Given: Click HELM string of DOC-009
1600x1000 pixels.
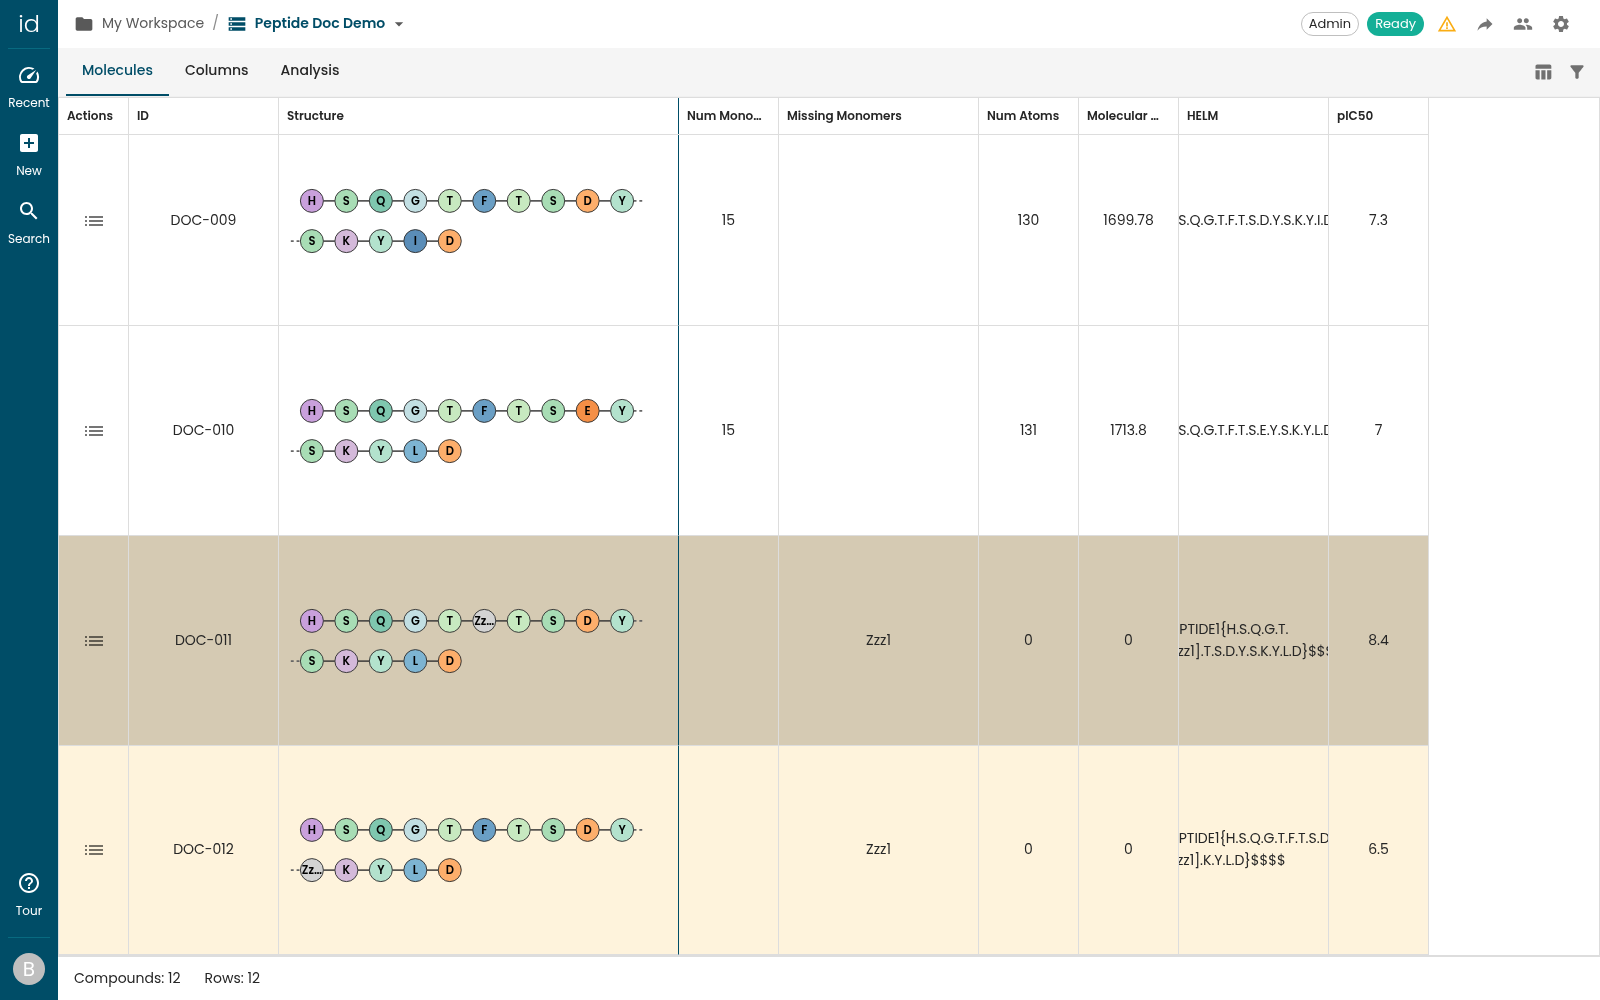Looking at the screenshot, I should point(1254,220).
